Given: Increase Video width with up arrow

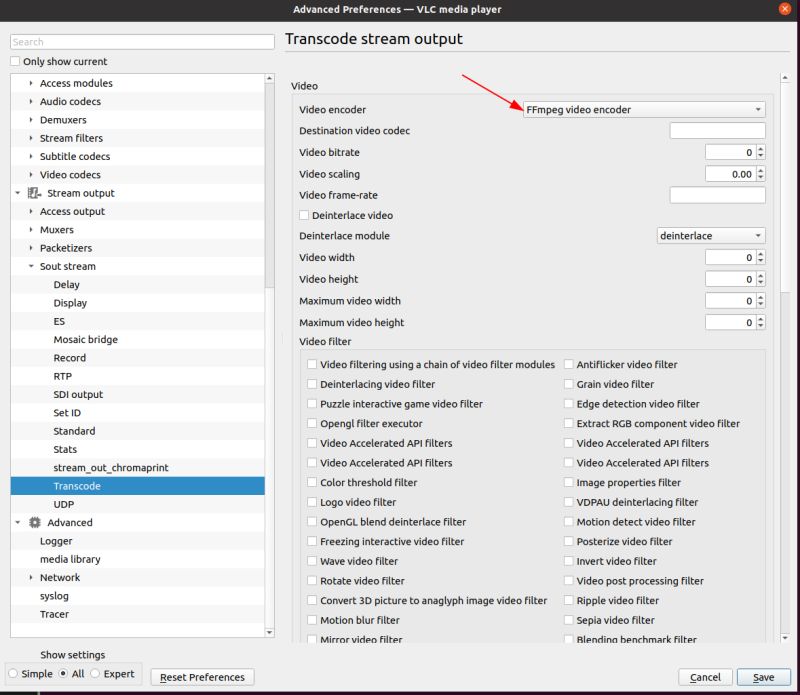Looking at the screenshot, I should tap(761, 254).
